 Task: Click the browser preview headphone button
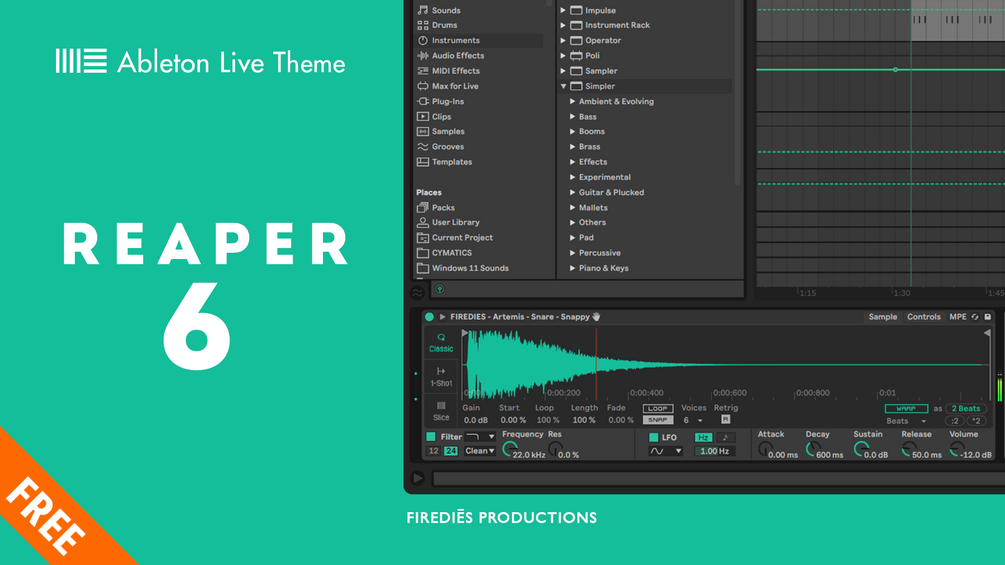click(x=440, y=290)
